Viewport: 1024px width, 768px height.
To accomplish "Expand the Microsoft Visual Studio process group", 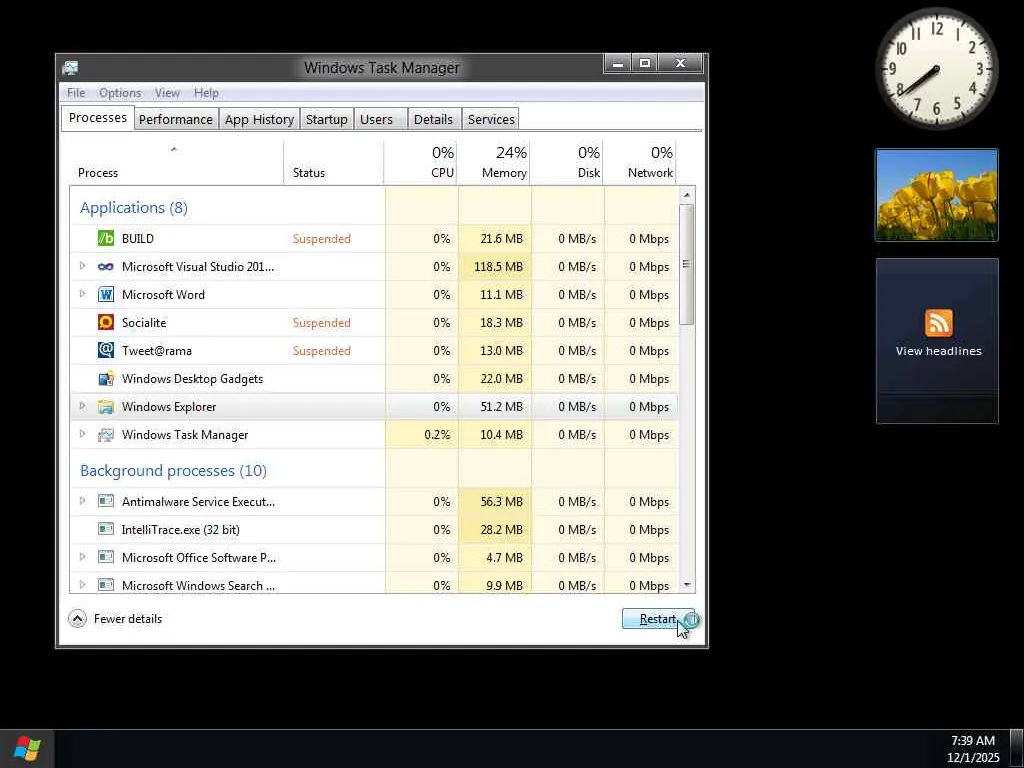I will pos(82,266).
